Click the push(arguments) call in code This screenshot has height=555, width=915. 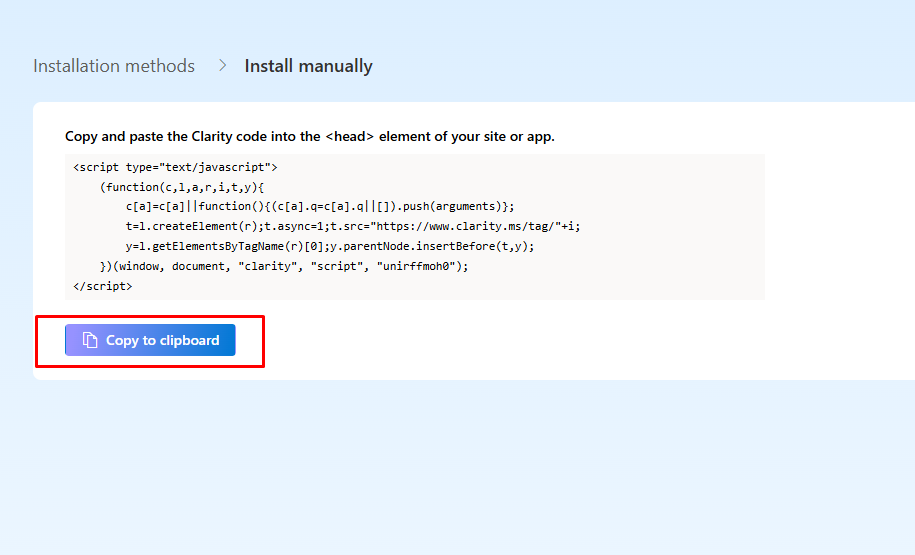click(459, 206)
